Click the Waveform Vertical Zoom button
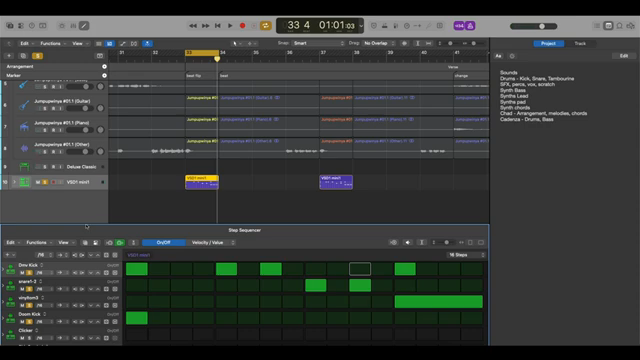 (x=404, y=43)
